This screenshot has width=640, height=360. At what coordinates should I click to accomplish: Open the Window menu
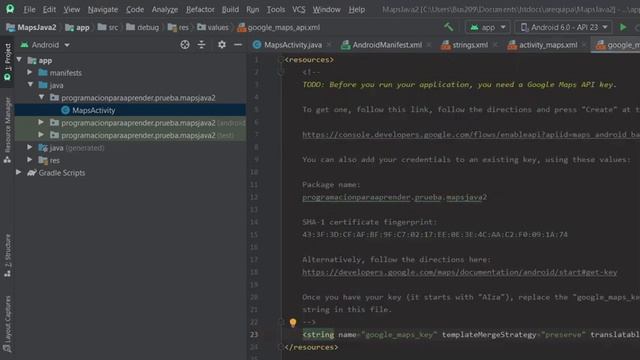click(327, 9)
